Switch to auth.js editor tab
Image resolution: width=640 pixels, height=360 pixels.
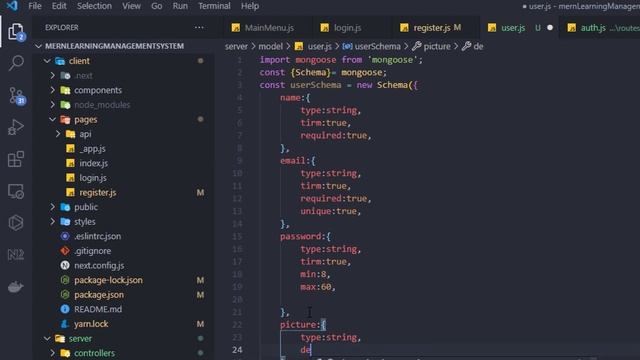tap(600, 28)
